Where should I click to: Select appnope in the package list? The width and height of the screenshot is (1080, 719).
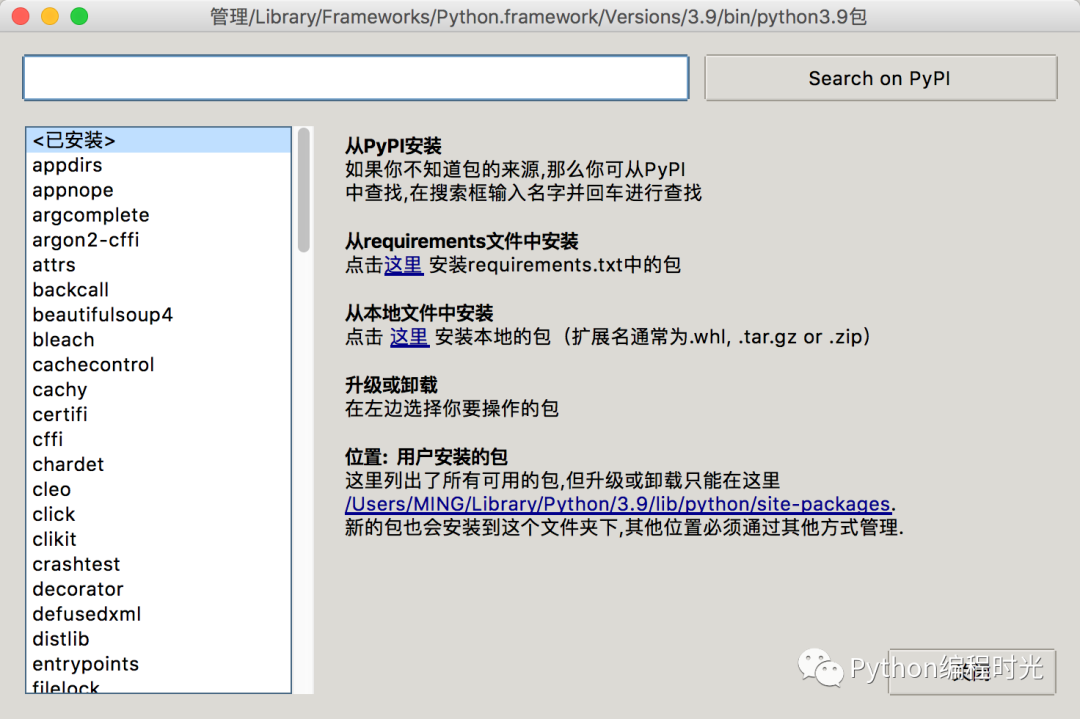[x=158, y=190]
